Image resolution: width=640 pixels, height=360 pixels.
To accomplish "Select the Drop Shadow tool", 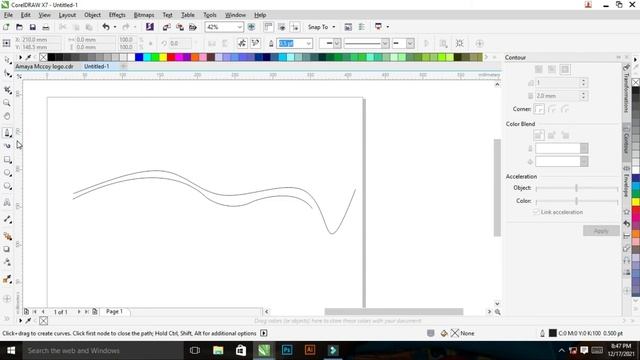I will 7,249.
